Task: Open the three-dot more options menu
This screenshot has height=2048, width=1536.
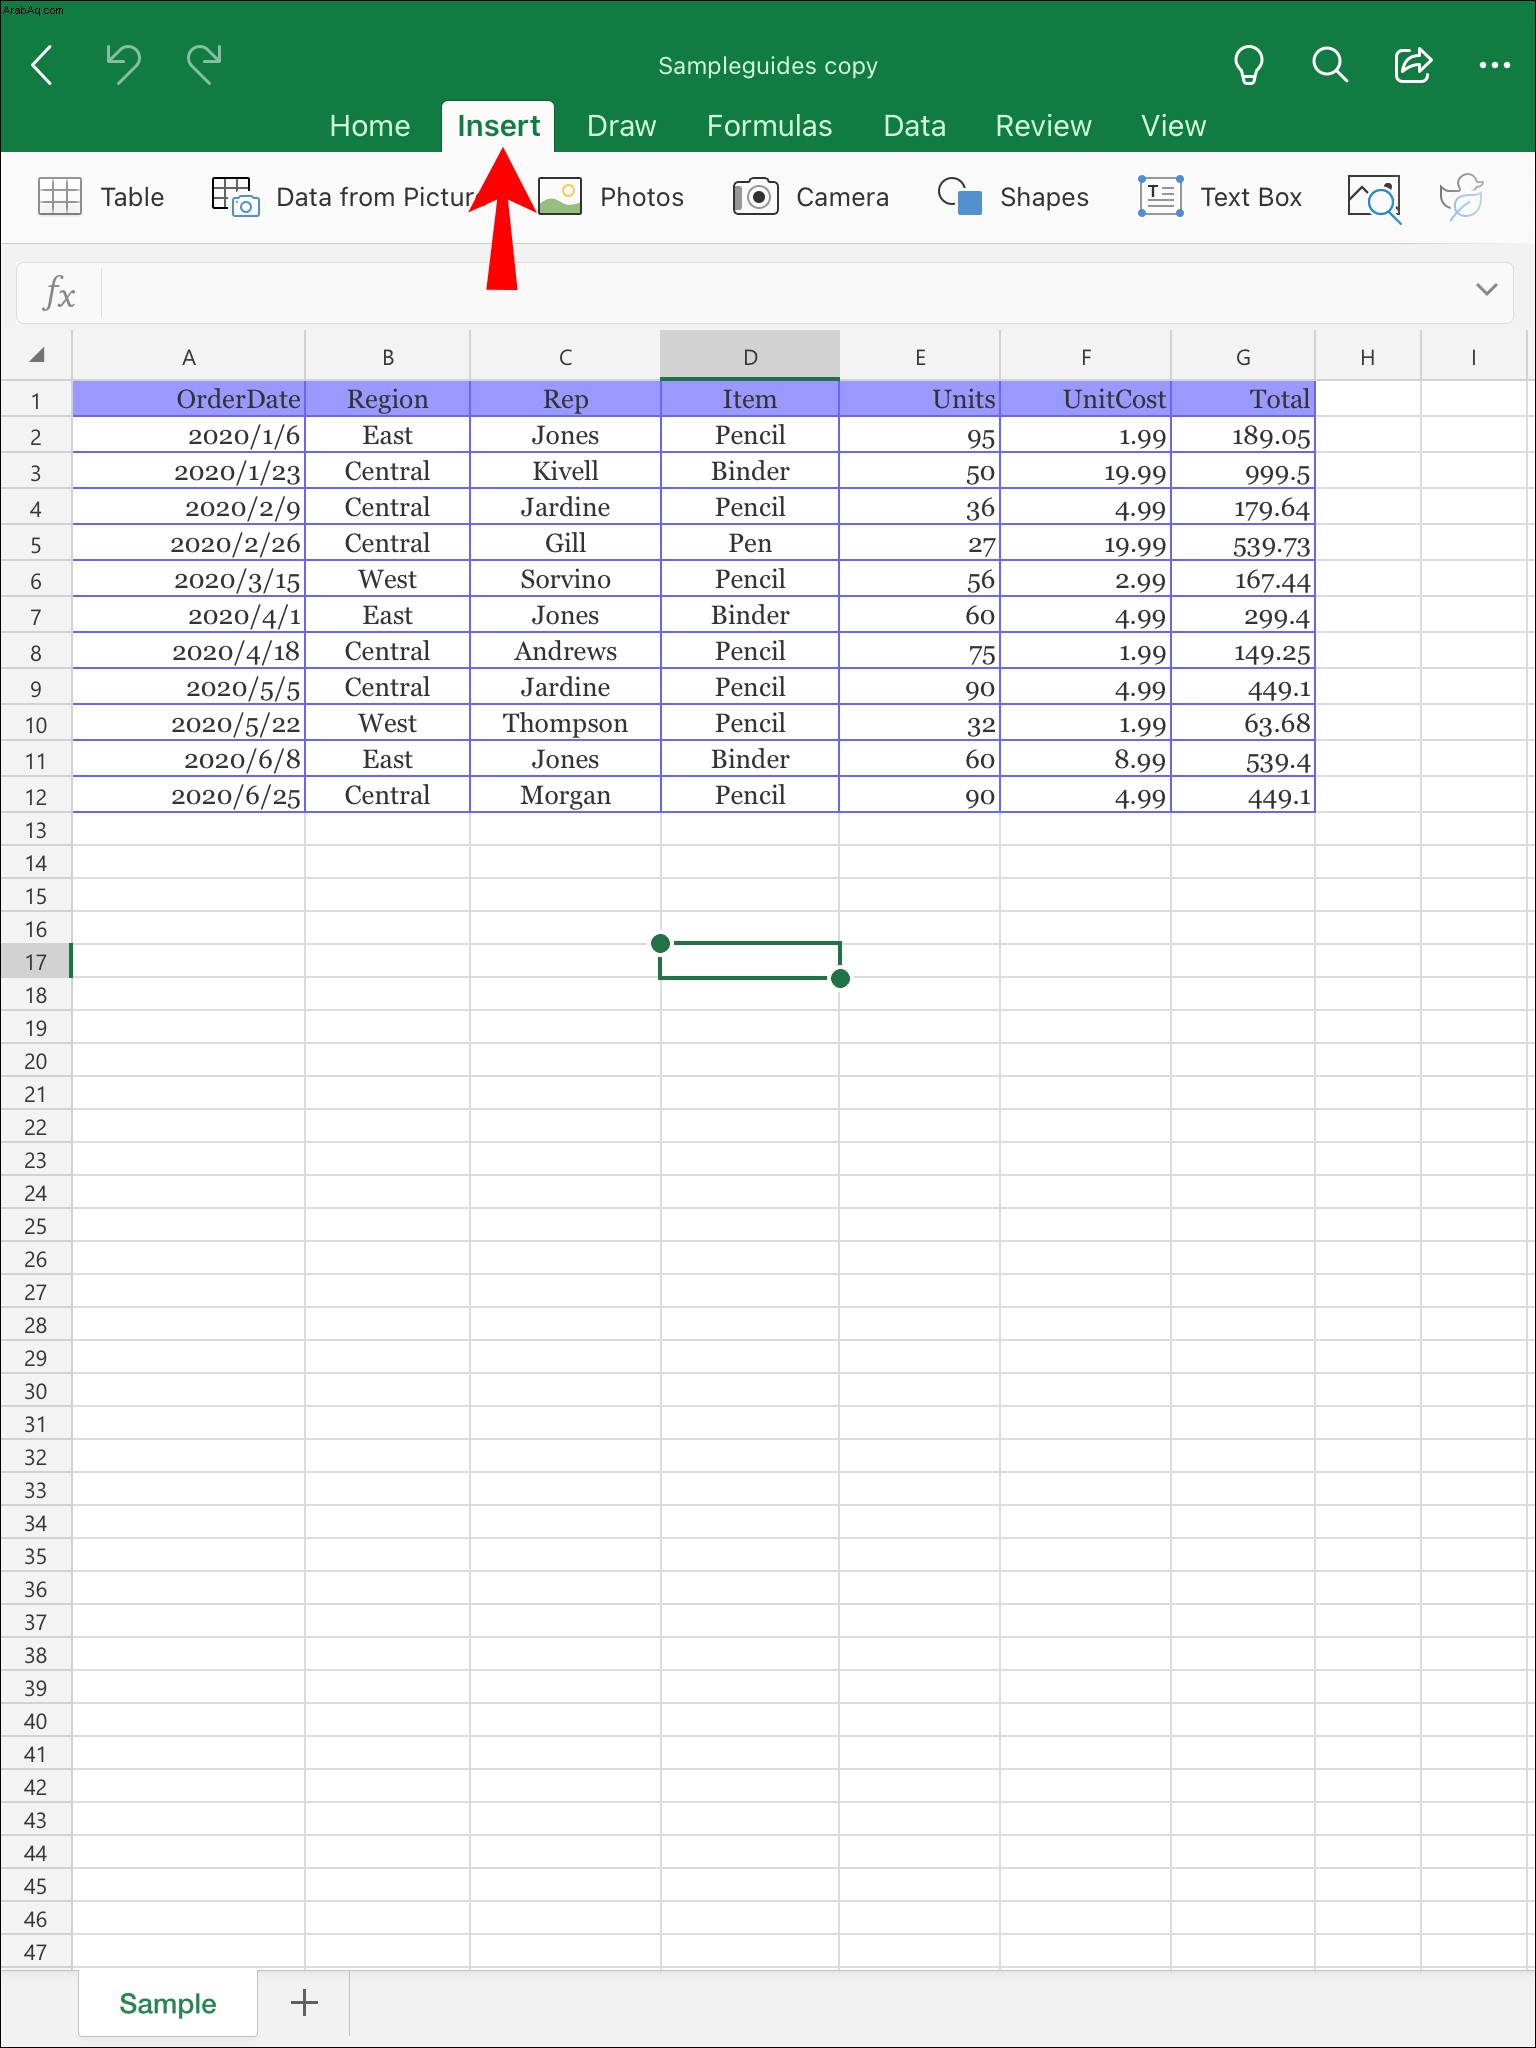Action: pos(1494,66)
